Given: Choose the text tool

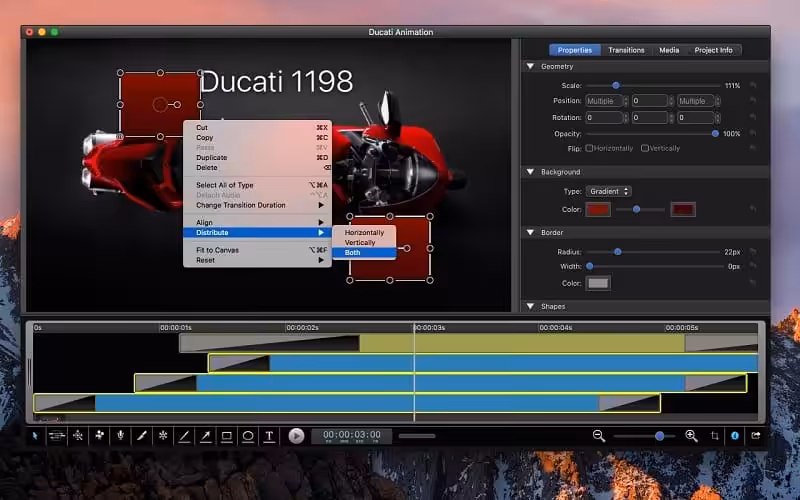Looking at the screenshot, I should [x=269, y=436].
